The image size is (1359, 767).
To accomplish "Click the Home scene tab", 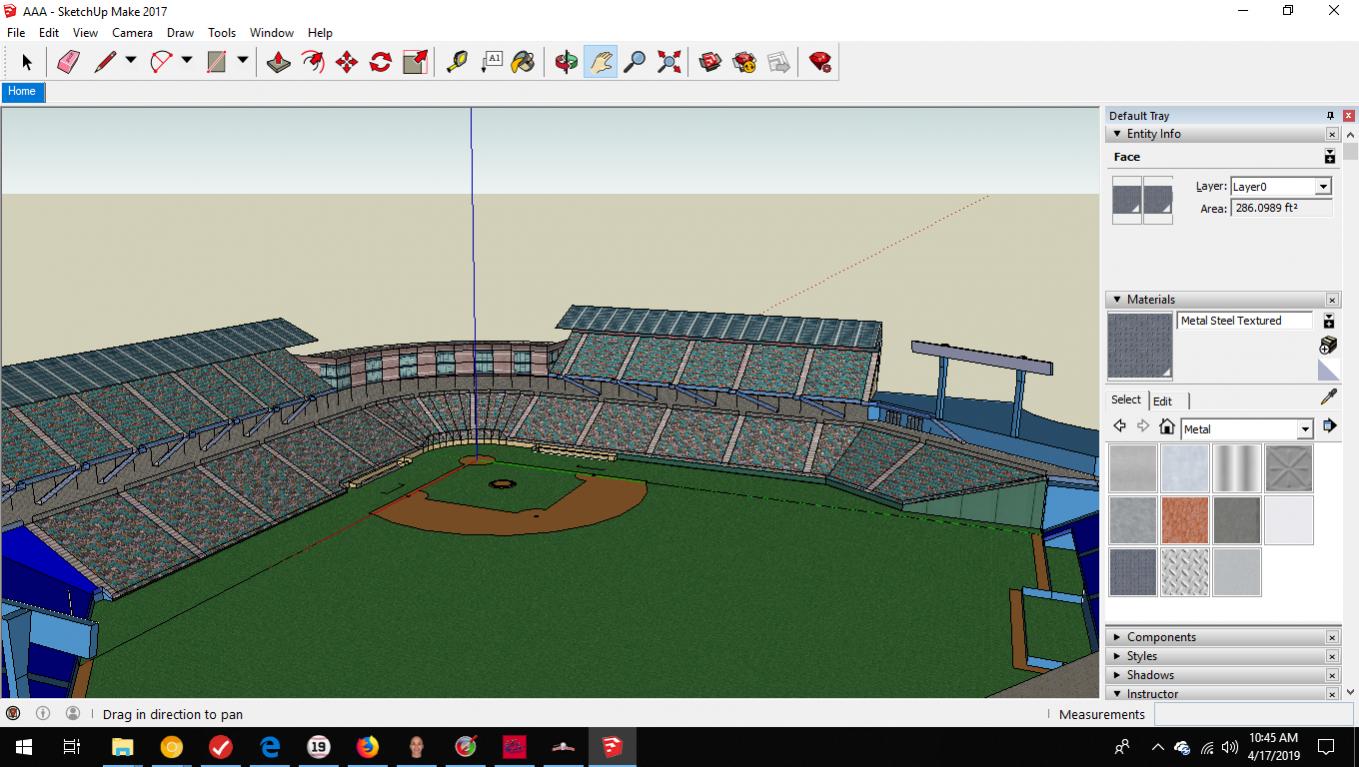I will point(22,91).
